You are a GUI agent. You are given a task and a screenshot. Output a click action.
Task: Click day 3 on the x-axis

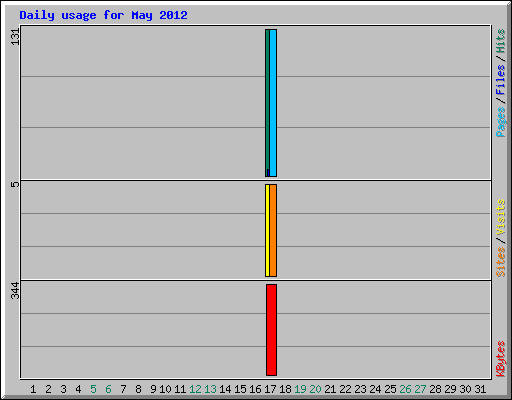[63, 389]
